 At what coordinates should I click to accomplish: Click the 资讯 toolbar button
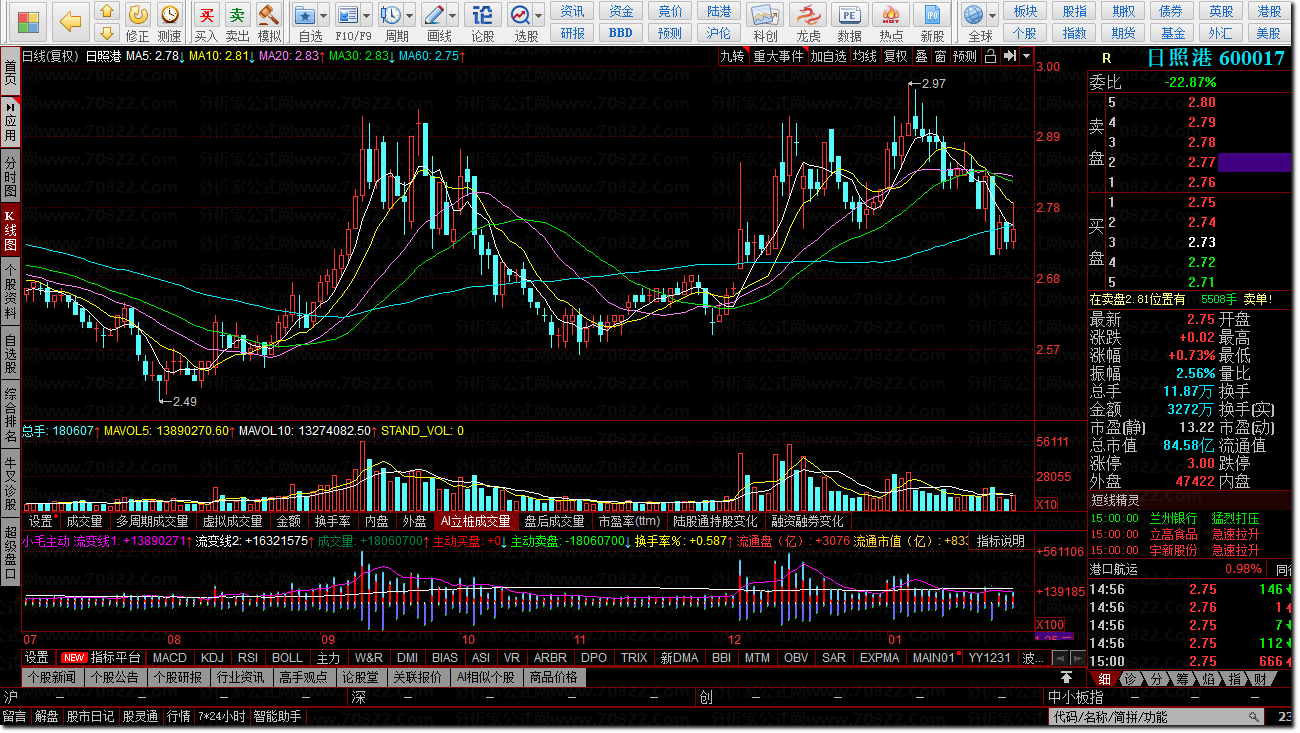pos(573,11)
